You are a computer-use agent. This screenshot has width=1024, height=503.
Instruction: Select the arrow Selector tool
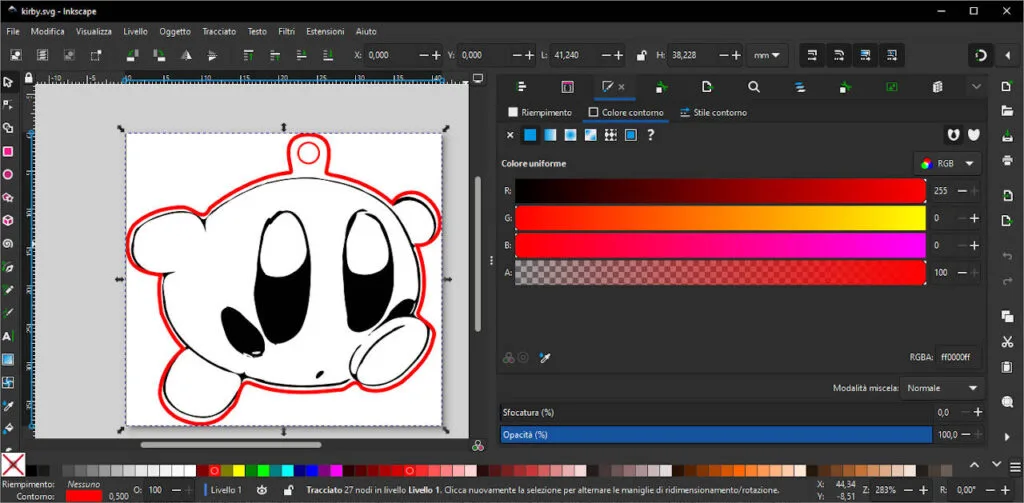pyautogui.click(x=8, y=82)
